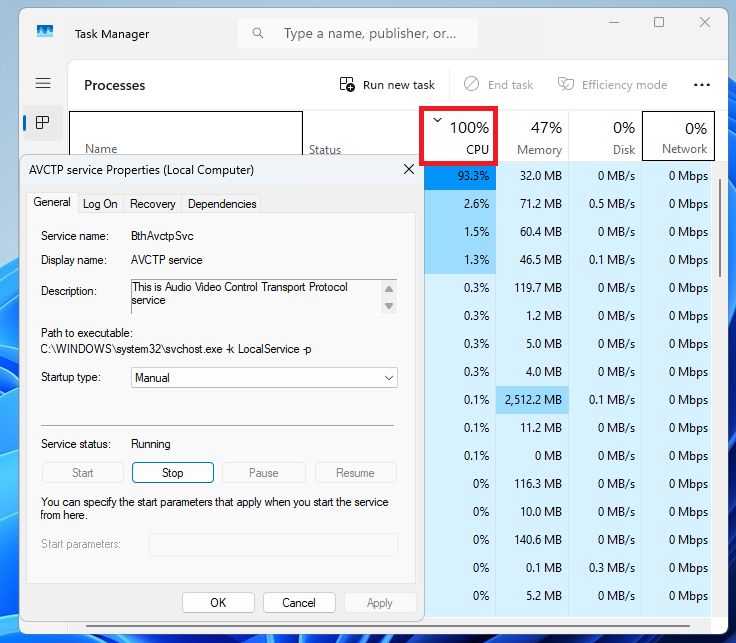Open the Dependencies tab

(x=222, y=204)
